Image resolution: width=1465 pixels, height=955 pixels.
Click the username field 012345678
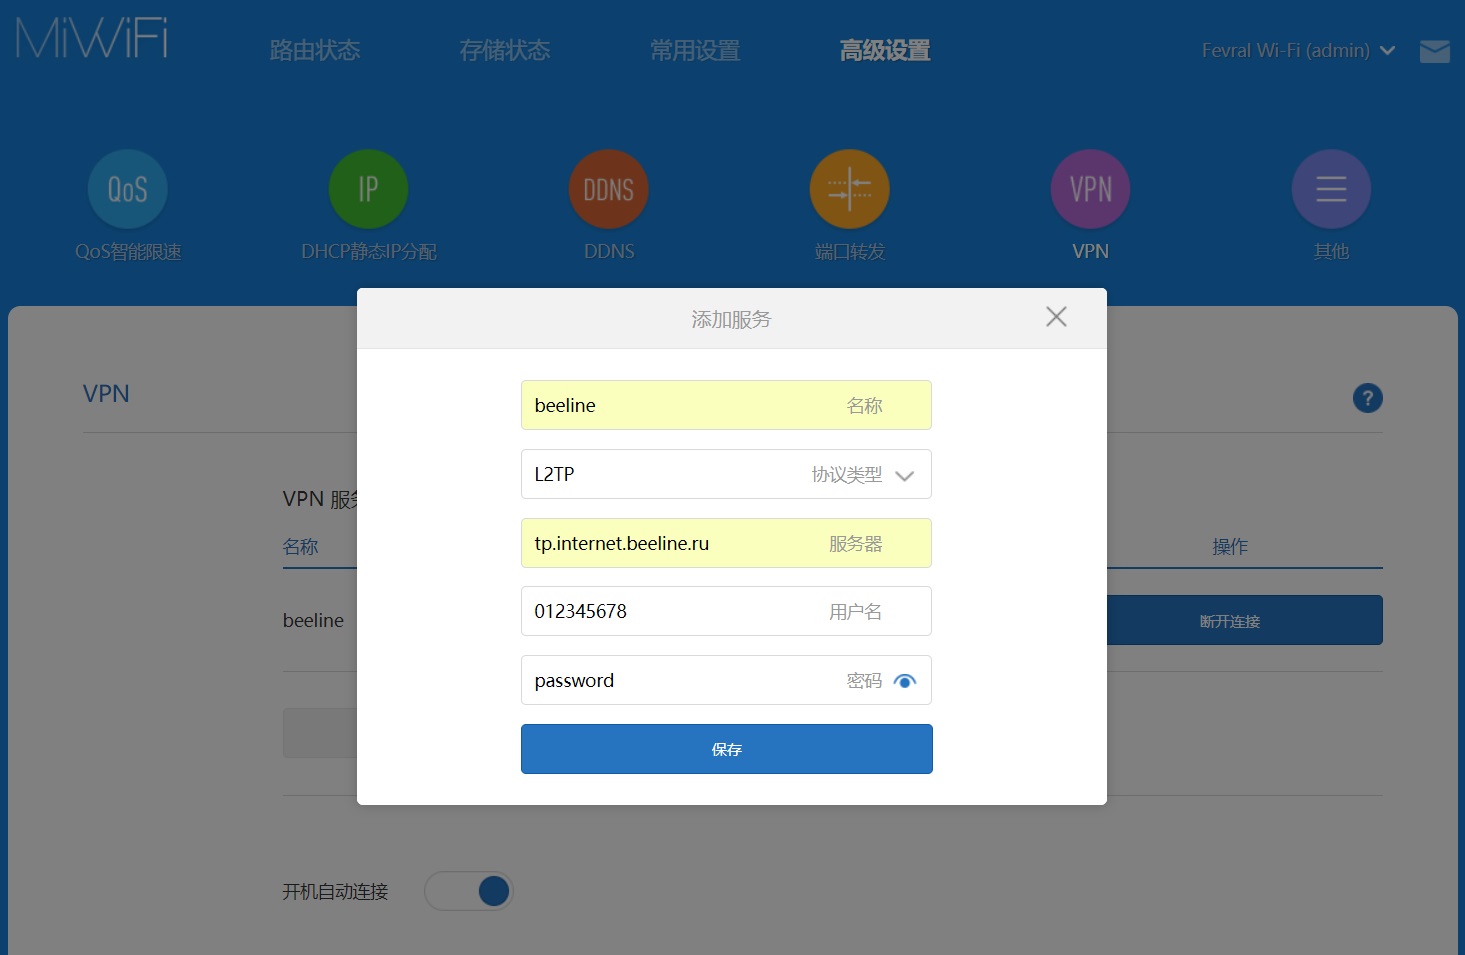(726, 611)
